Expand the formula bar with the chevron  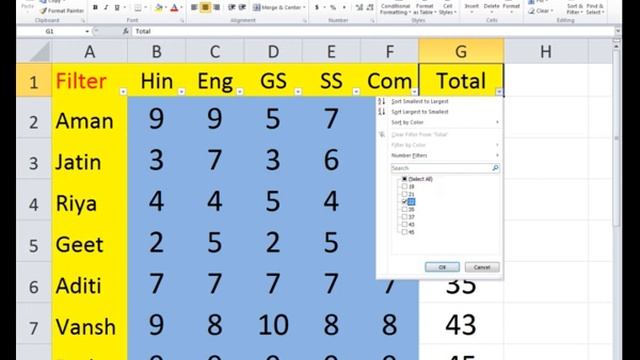[x=618, y=31]
